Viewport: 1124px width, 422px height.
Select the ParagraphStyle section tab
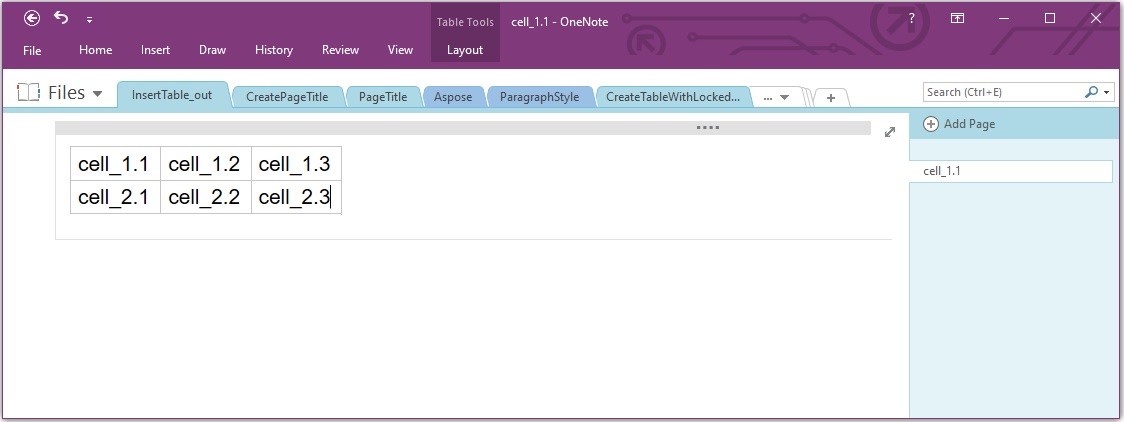pos(540,97)
